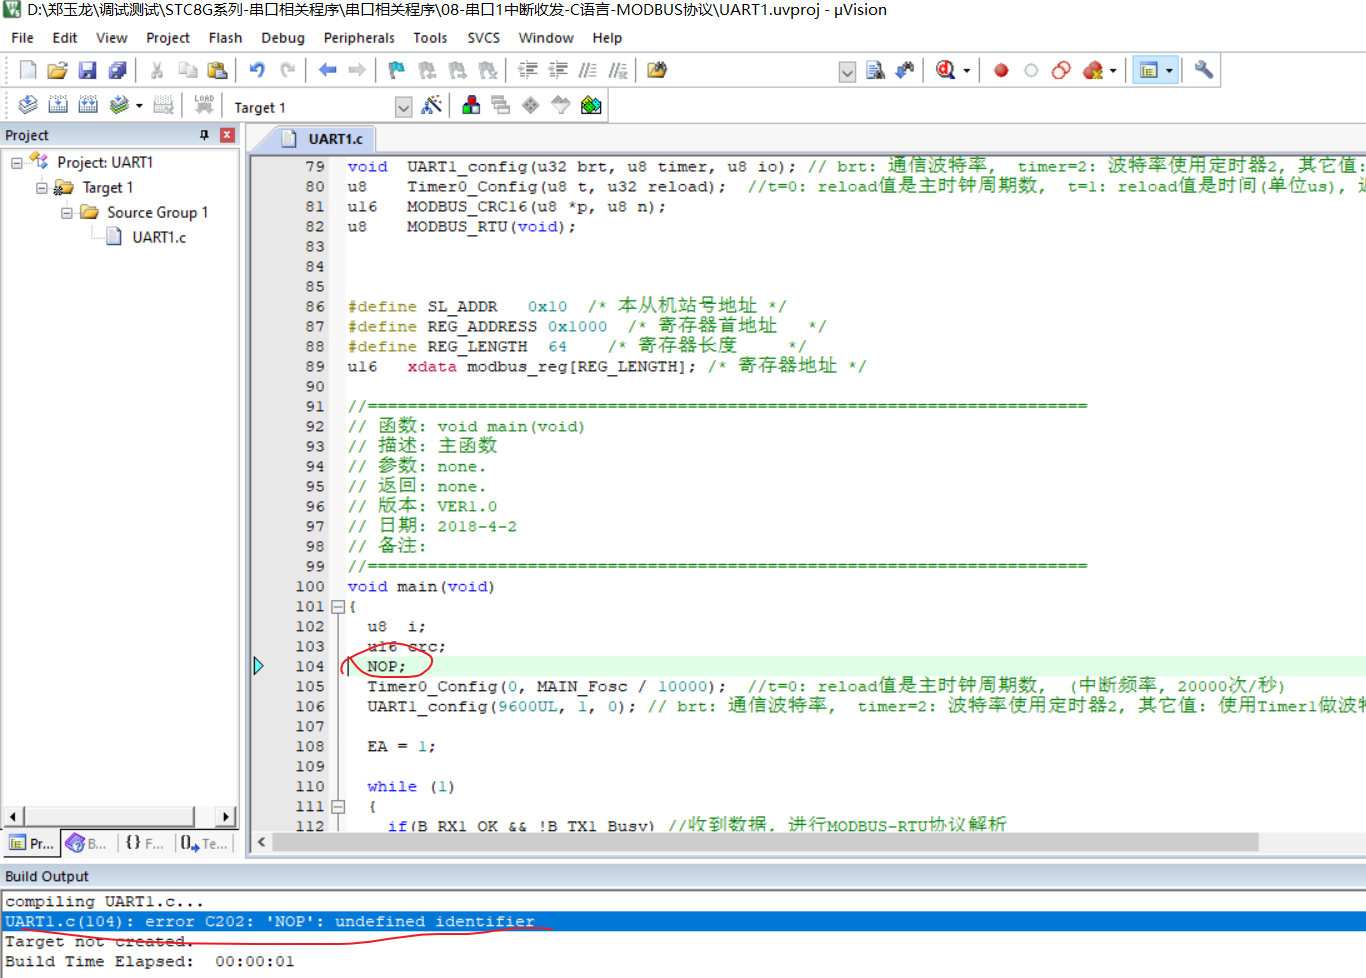Collapse the Source Group 1 tree node
Screen dimensions: 1366x978
66,212
